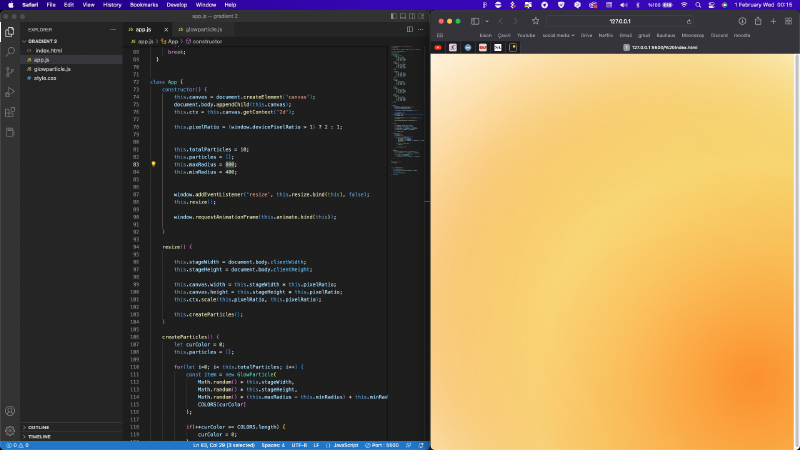Open the YouTube pinned tab in Safari
Screen dimensions: 800x450
438,47
